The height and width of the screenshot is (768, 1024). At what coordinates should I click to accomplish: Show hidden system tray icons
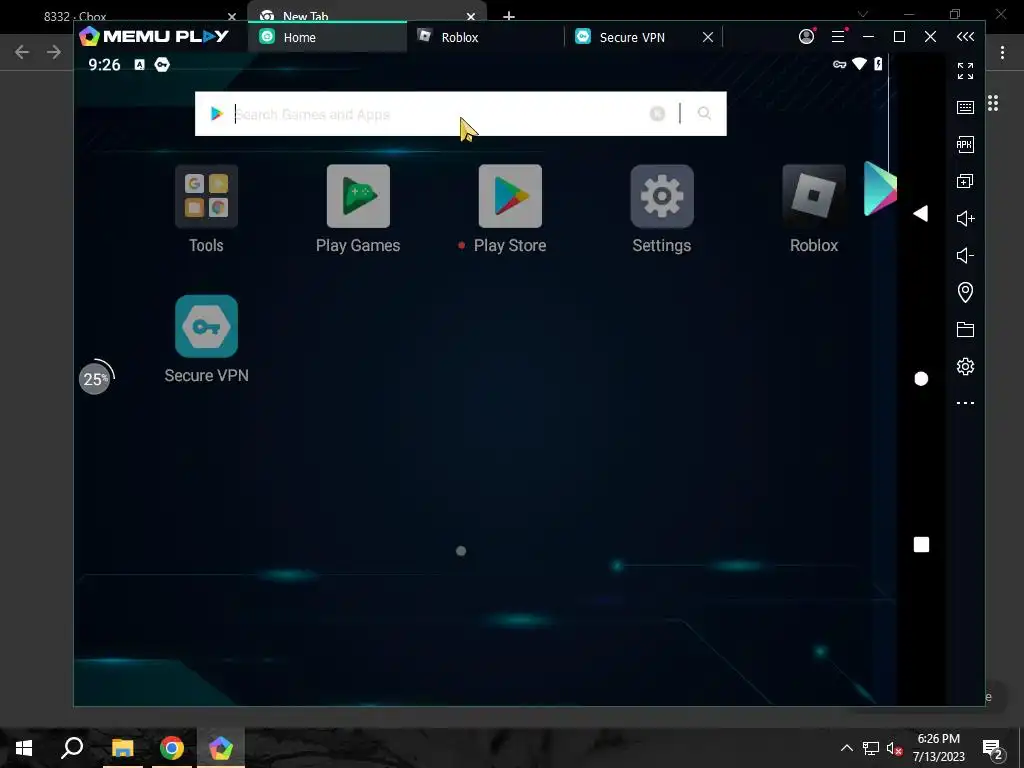click(846, 748)
